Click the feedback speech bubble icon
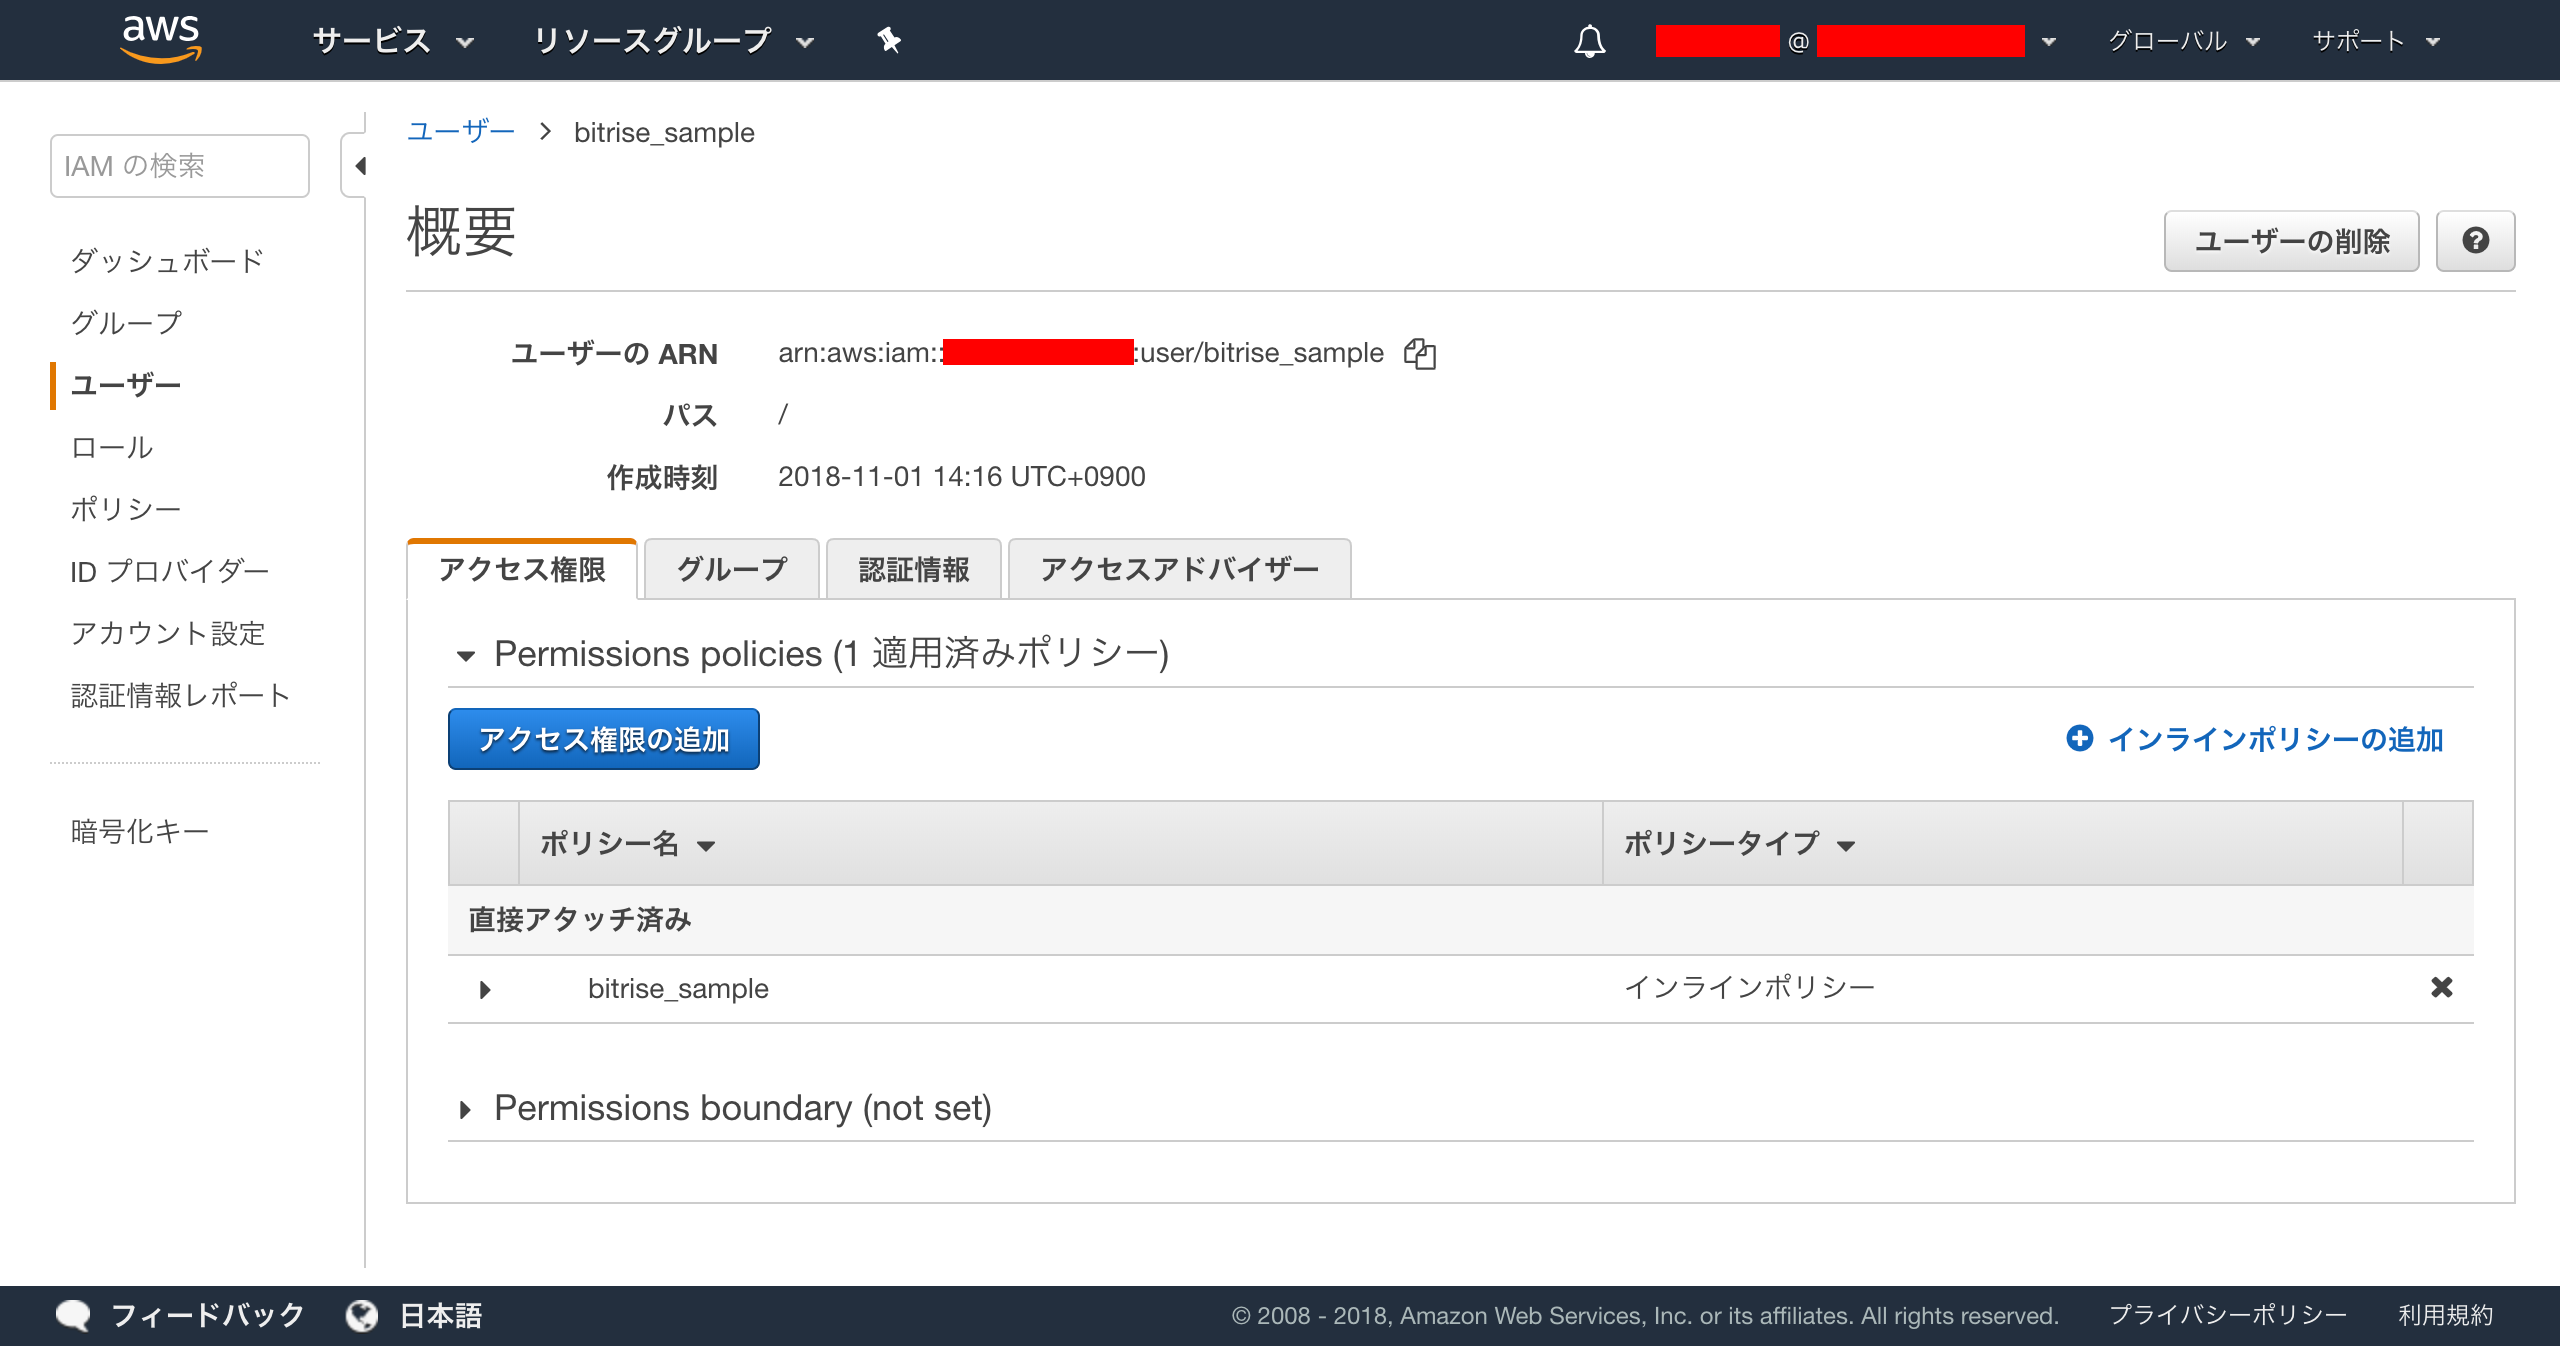The width and height of the screenshot is (2560, 1346). [x=73, y=1315]
